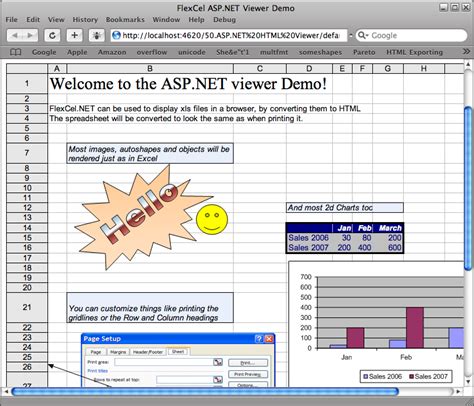
Task: Go forward with the forward arrow
Action: click(x=30, y=35)
